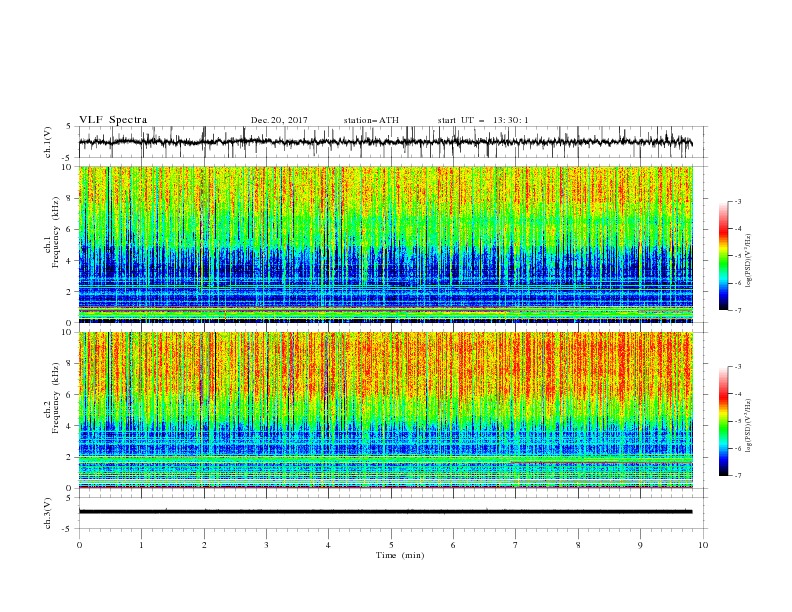Click the time axis tick label "10"

coord(703,545)
